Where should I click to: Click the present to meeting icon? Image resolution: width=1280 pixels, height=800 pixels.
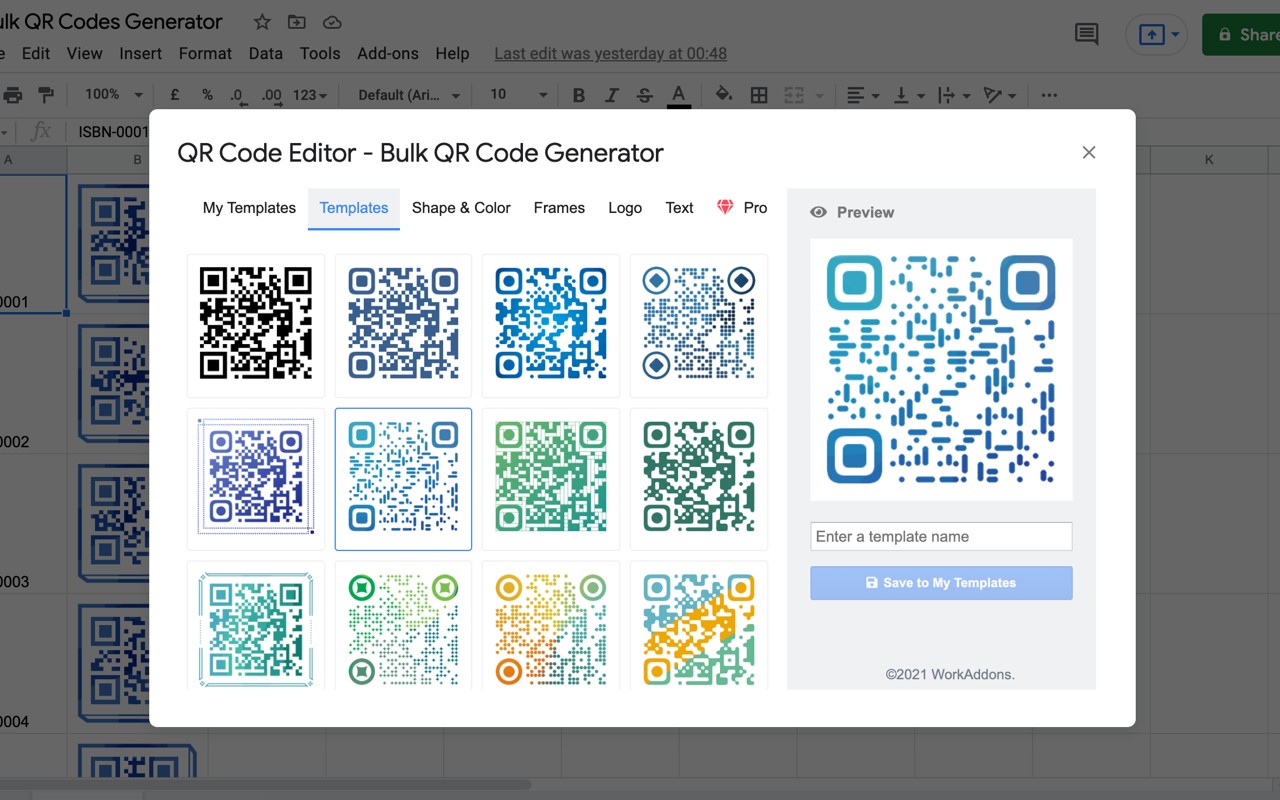(x=1150, y=34)
